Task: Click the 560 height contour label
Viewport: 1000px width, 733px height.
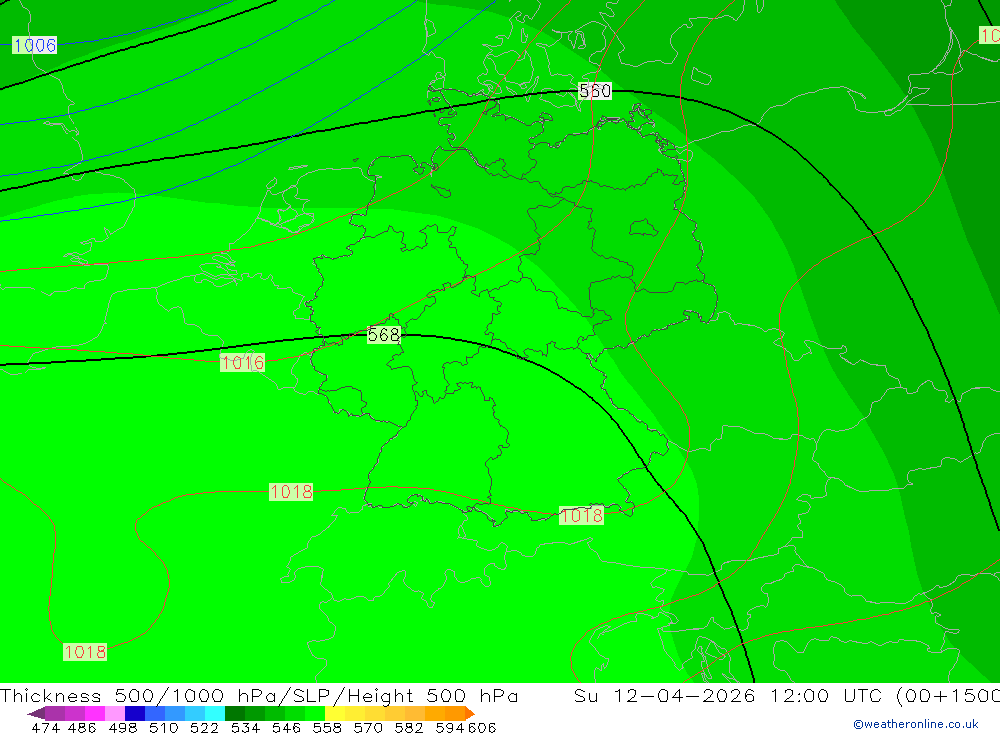Action: tap(594, 91)
